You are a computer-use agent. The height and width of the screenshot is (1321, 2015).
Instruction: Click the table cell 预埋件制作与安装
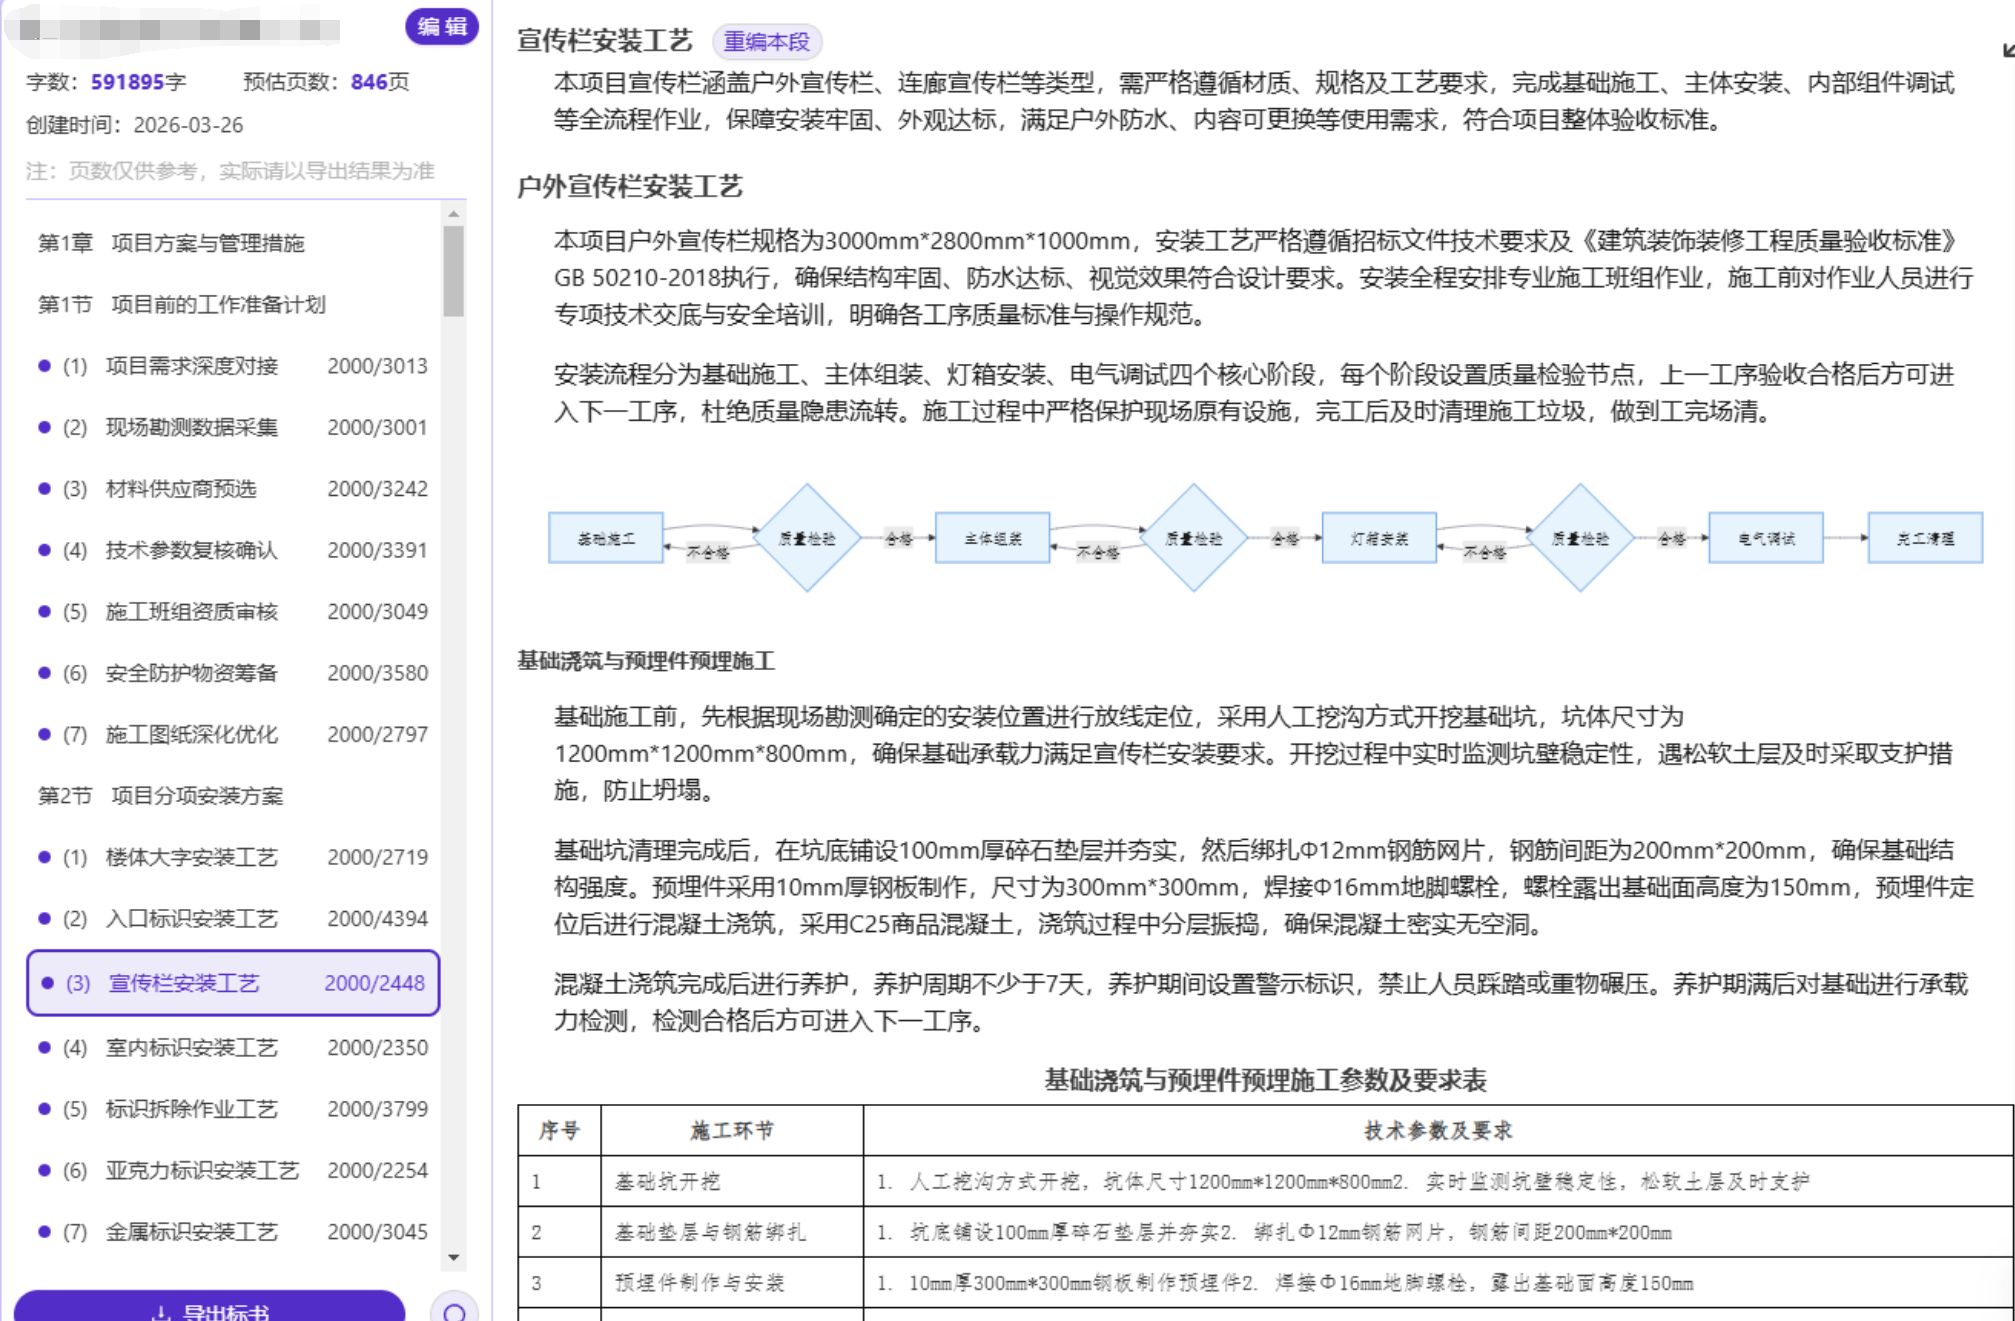click(x=732, y=1283)
